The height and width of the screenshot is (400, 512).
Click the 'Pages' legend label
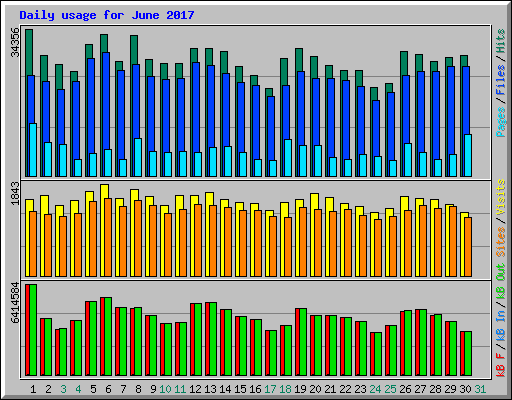(x=501, y=122)
